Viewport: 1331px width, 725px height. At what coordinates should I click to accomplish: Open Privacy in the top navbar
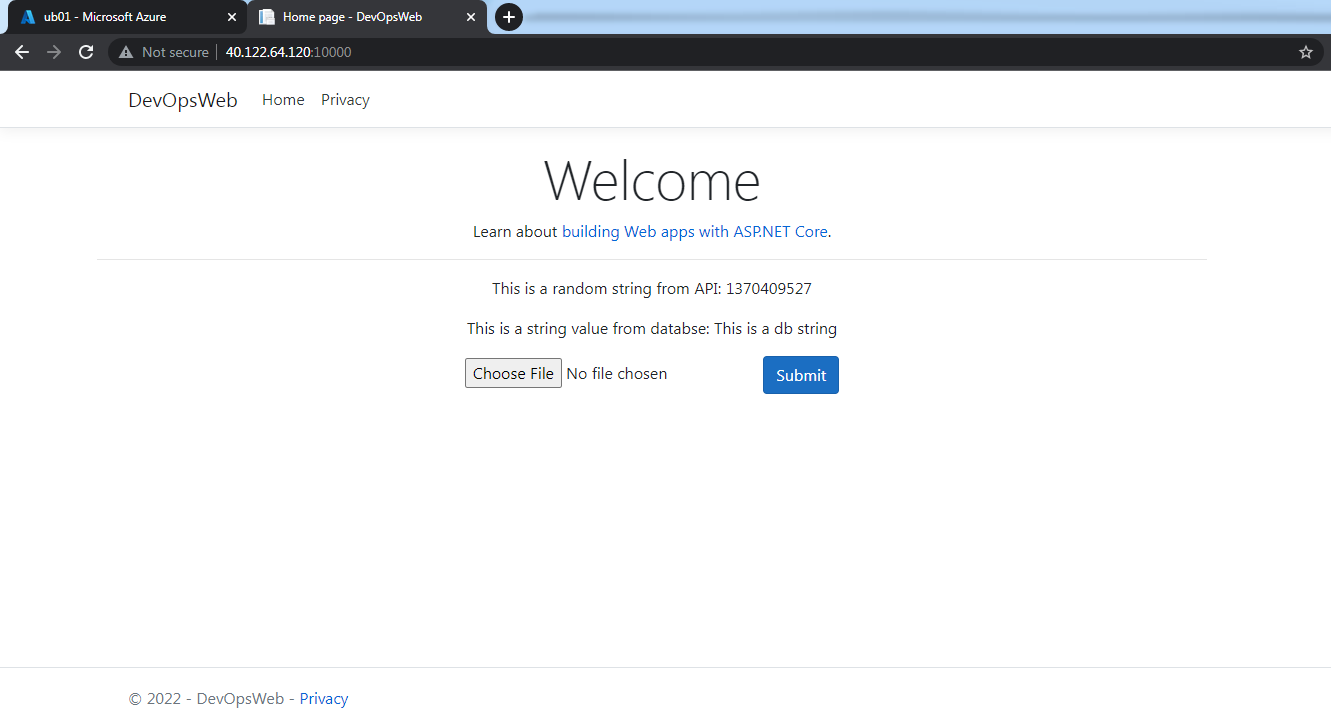[x=345, y=100]
